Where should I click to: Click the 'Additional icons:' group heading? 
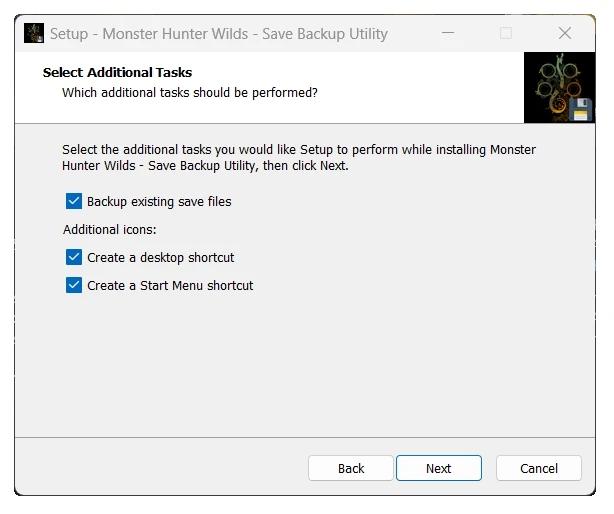pos(110,229)
